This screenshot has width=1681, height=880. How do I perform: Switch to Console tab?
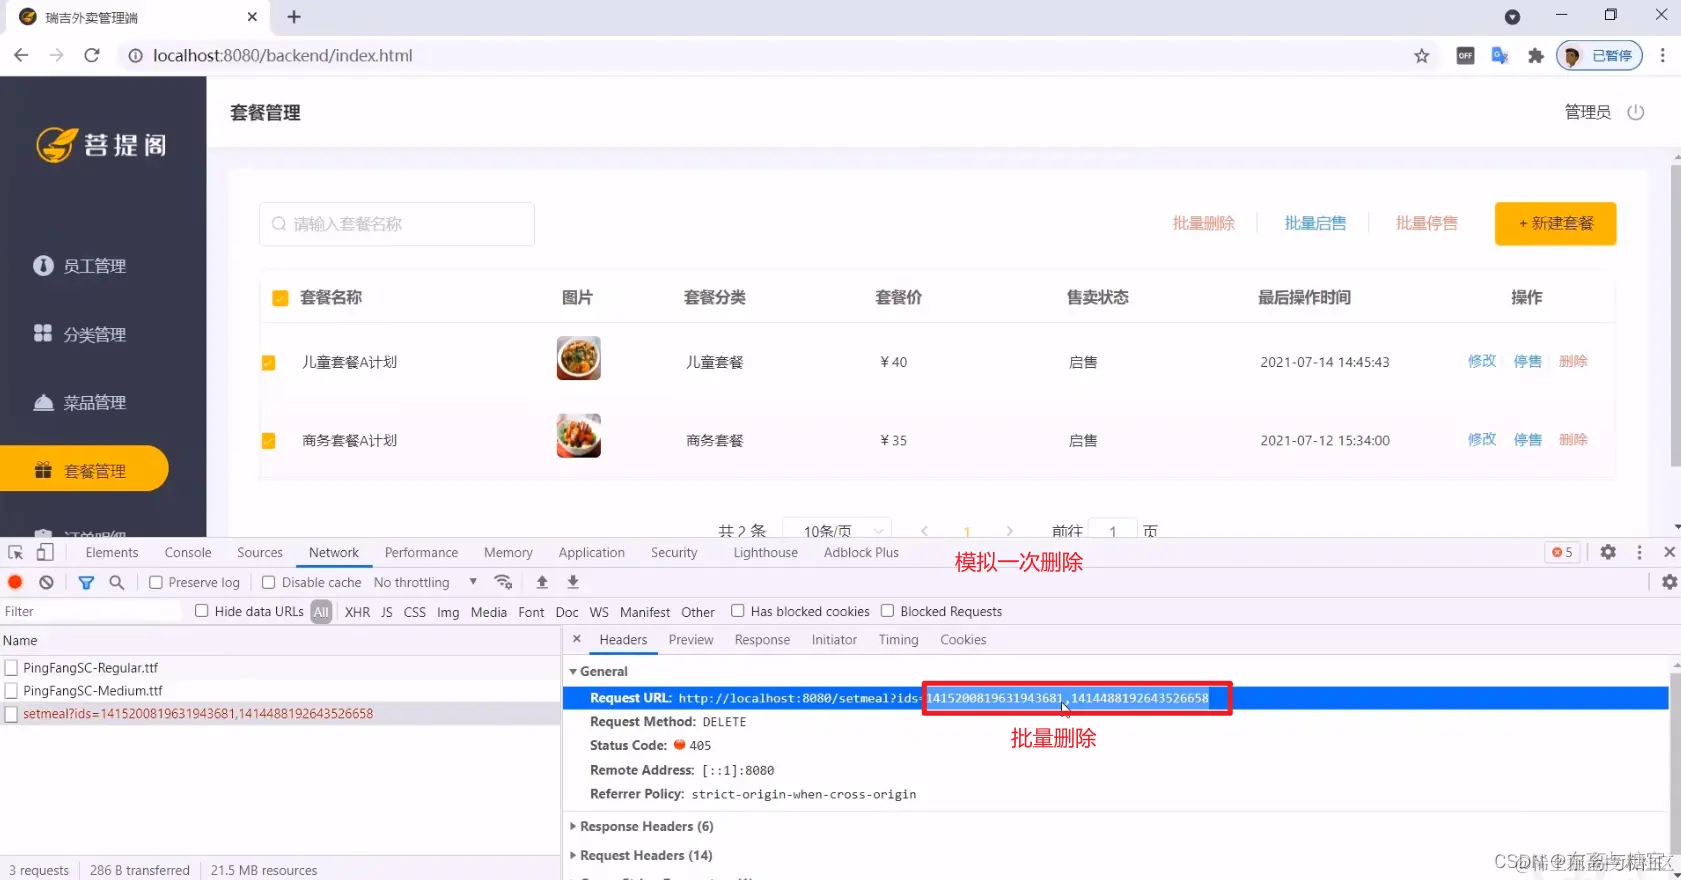tap(188, 552)
